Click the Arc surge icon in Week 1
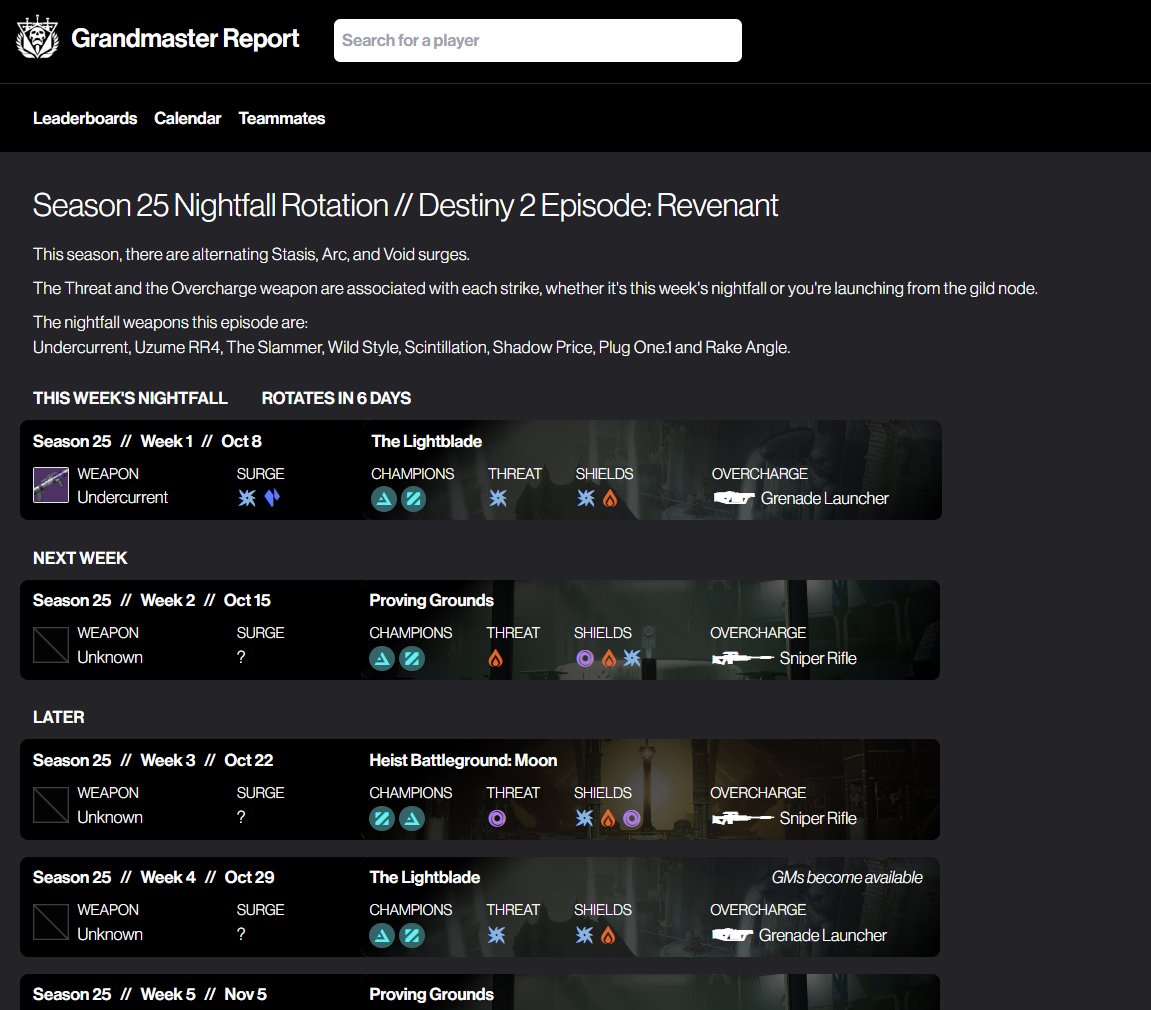The width and height of the screenshot is (1151, 1010). click(272, 498)
